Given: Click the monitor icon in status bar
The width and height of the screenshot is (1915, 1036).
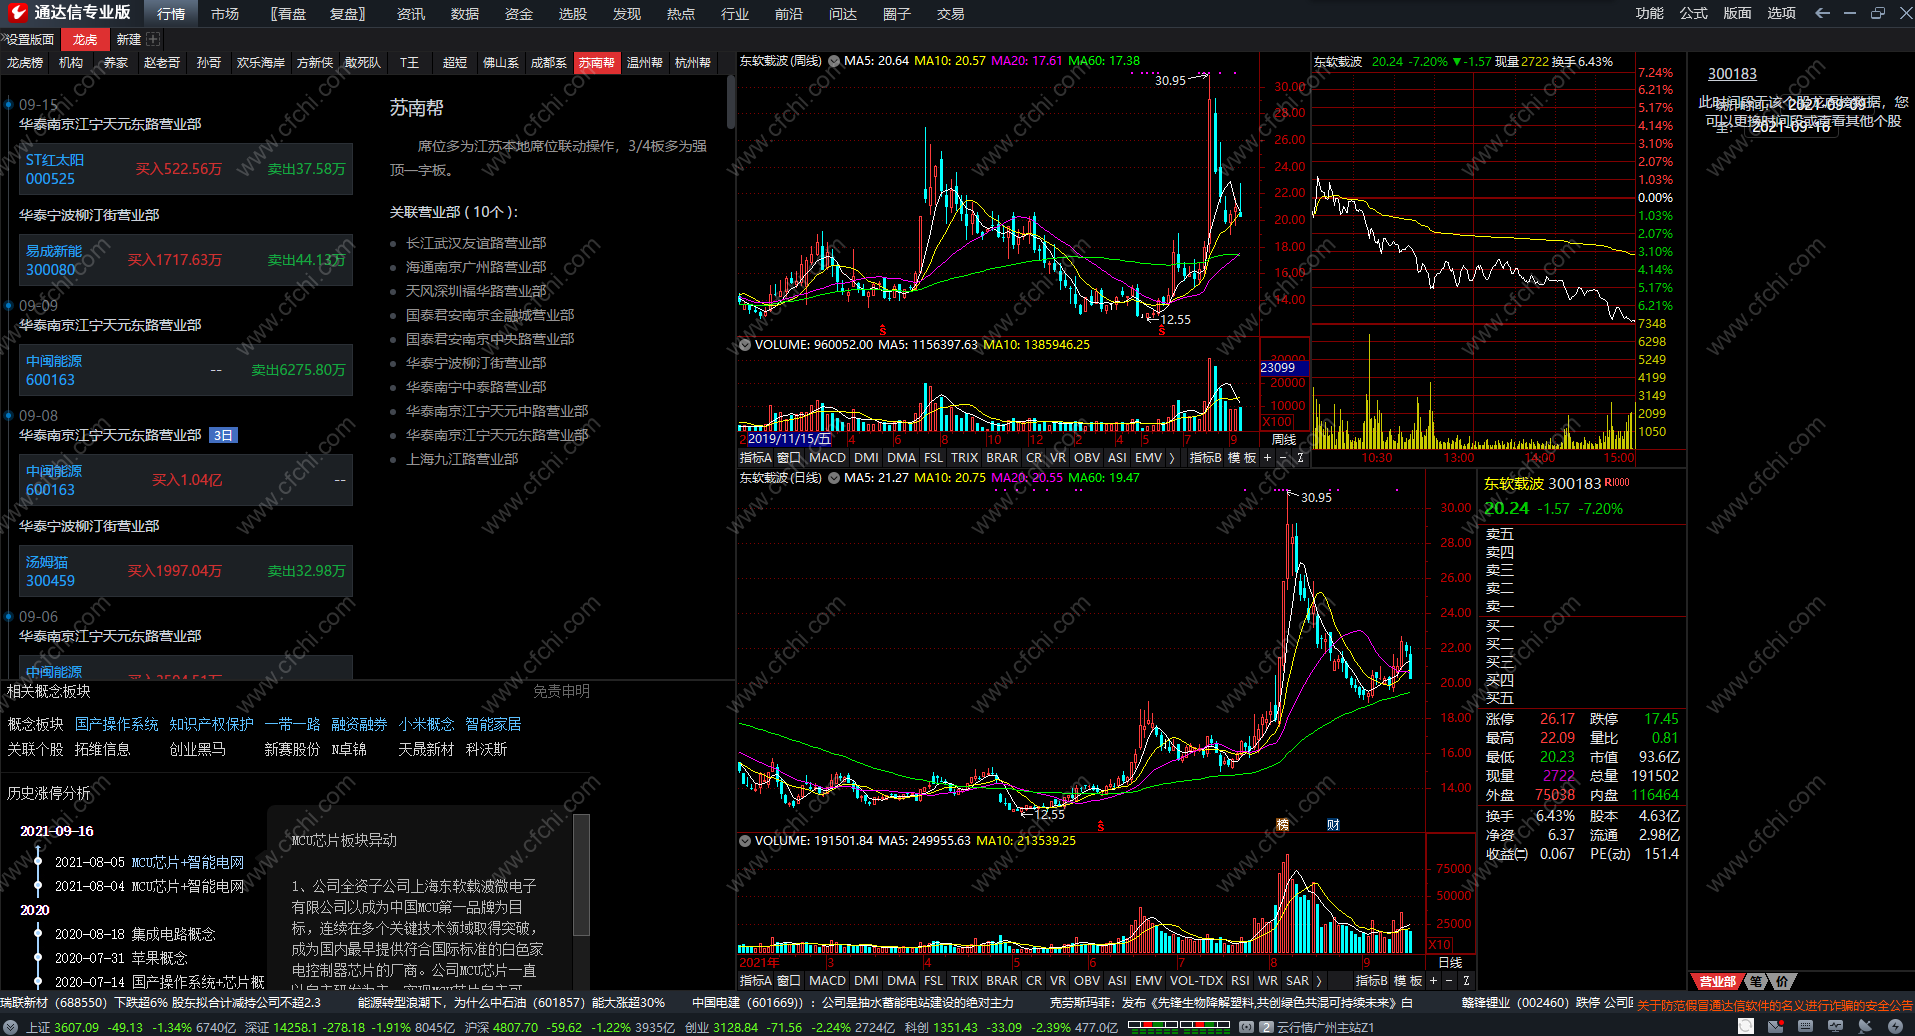Looking at the screenshot, I should 1835,1027.
